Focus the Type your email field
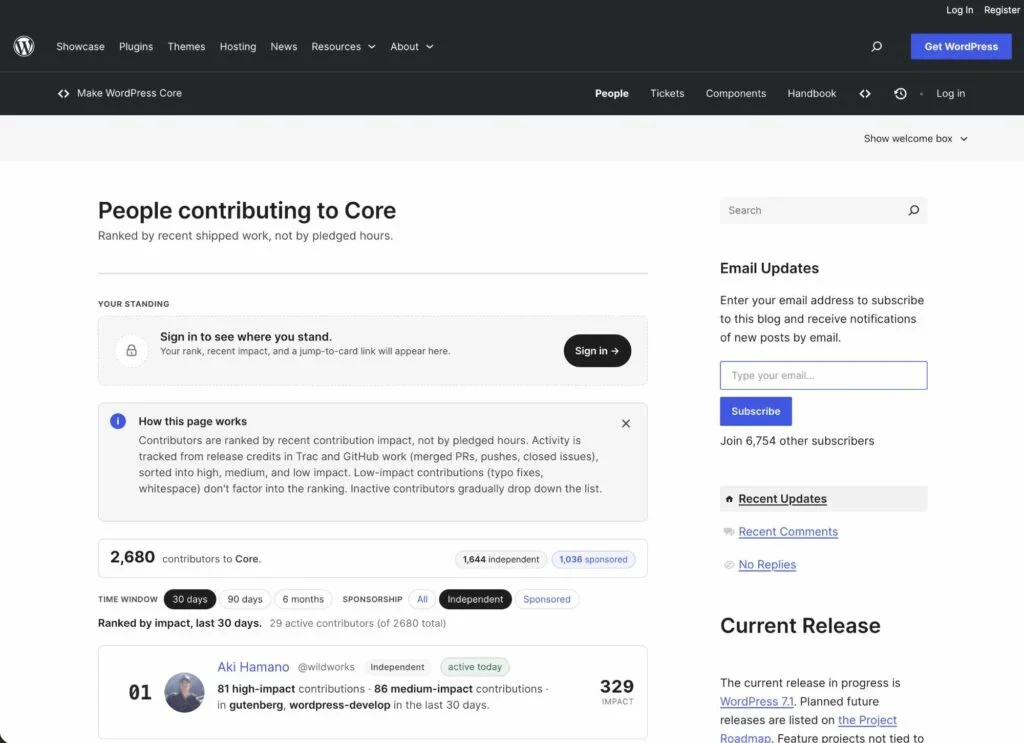The height and width of the screenshot is (743, 1024). (x=824, y=375)
